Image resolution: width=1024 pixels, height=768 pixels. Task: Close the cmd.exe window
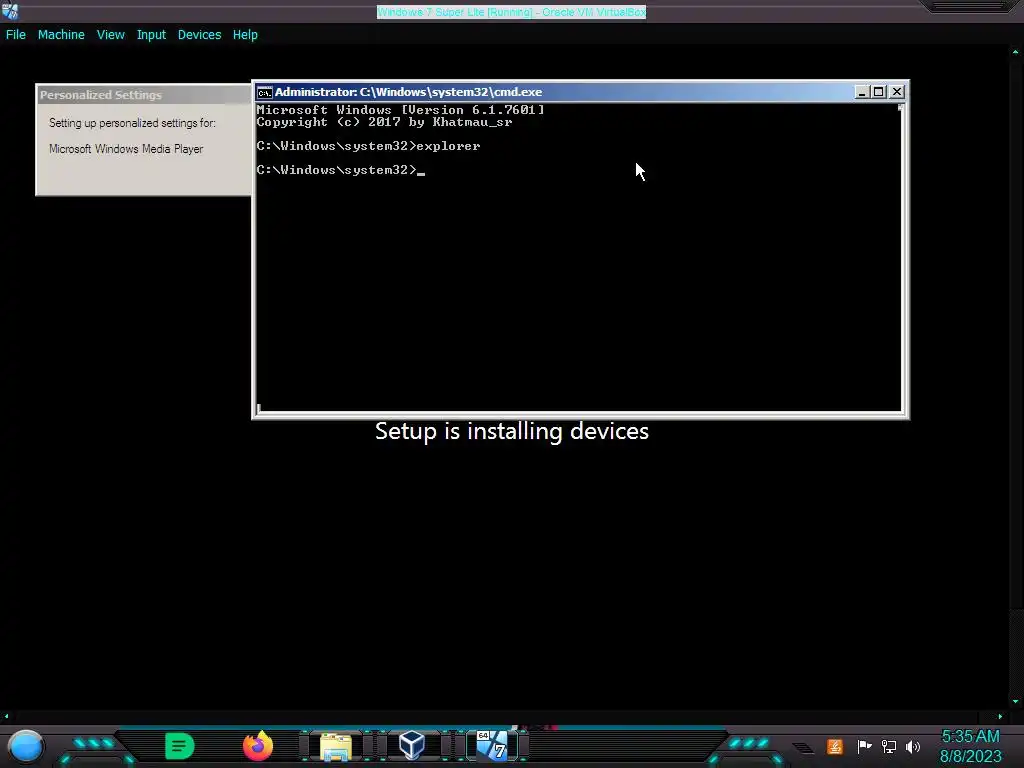click(x=897, y=92)
